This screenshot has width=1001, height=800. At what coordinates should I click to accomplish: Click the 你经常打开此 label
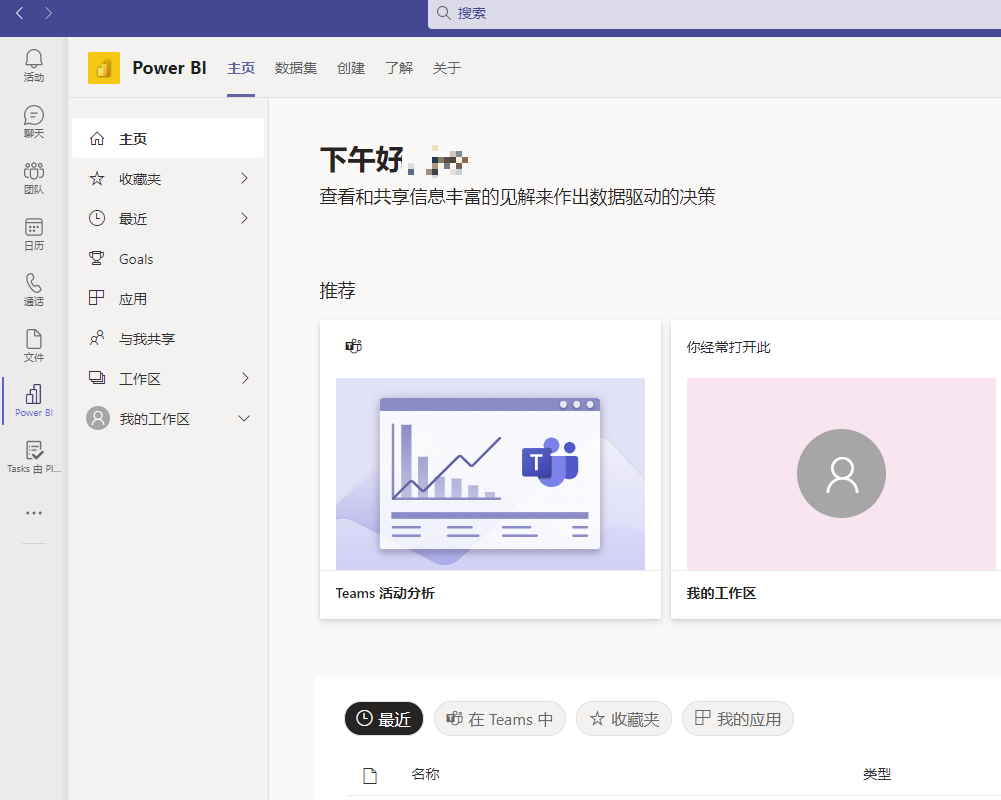728,347
